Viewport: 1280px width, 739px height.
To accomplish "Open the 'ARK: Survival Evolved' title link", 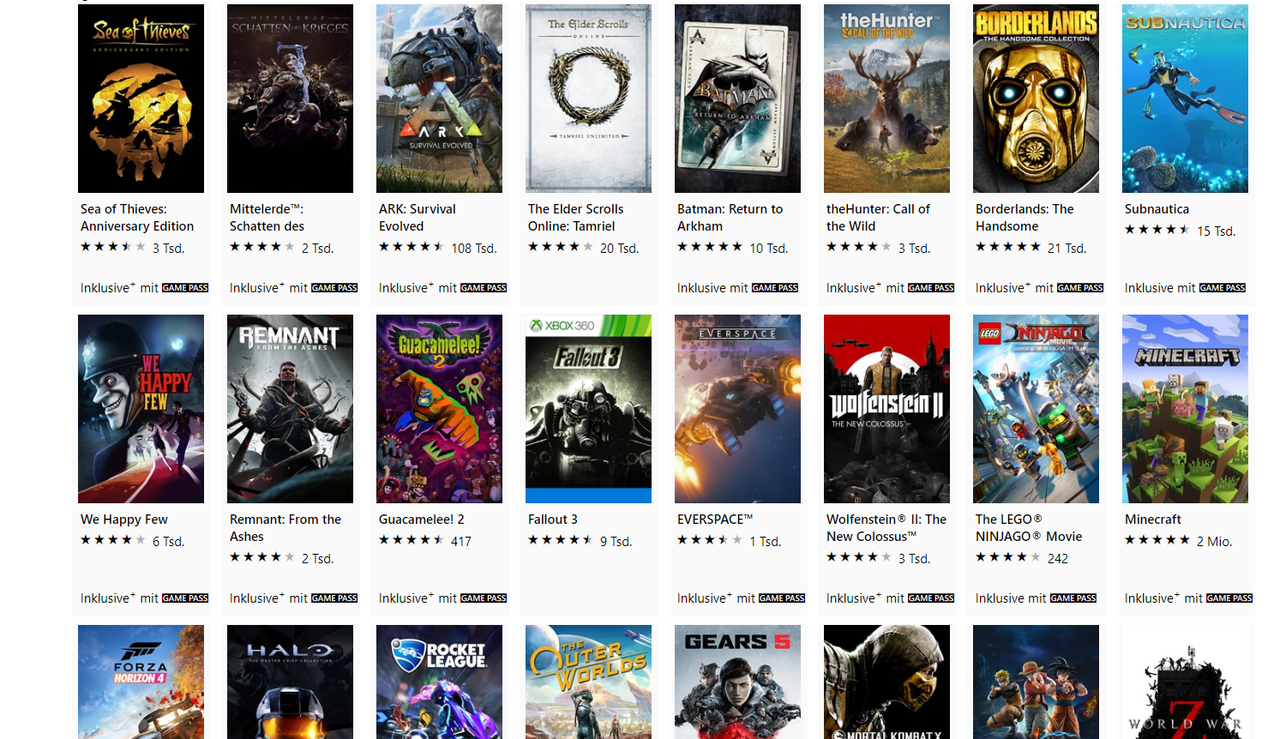I will coord(417,218).
